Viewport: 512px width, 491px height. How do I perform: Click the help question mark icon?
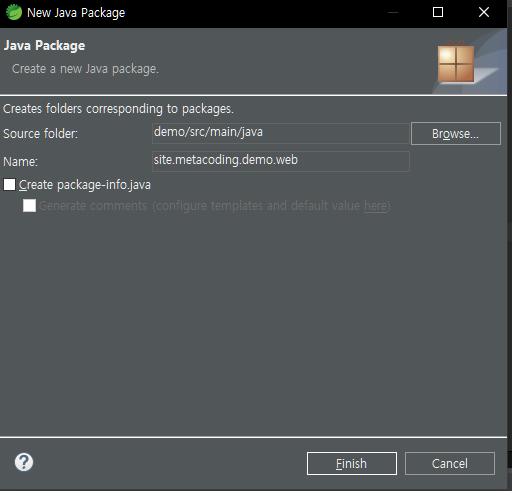[24, 462]
